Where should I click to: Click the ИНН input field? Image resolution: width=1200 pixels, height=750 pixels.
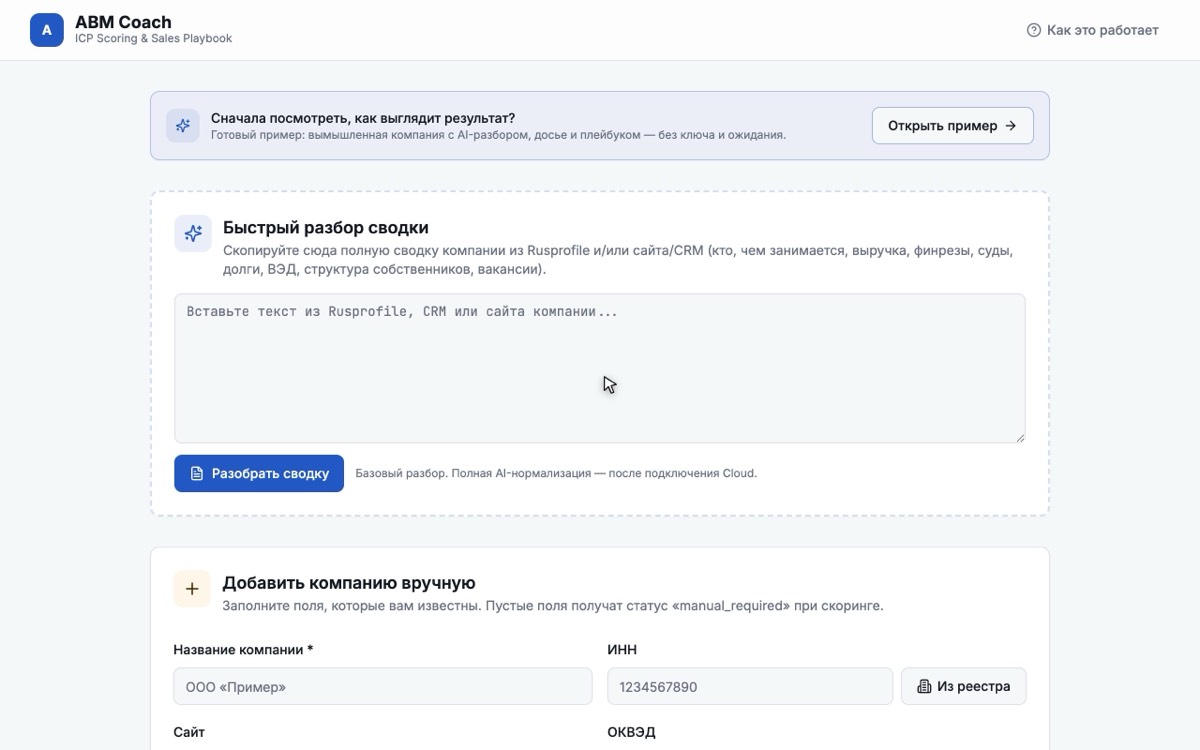[750, 687]
